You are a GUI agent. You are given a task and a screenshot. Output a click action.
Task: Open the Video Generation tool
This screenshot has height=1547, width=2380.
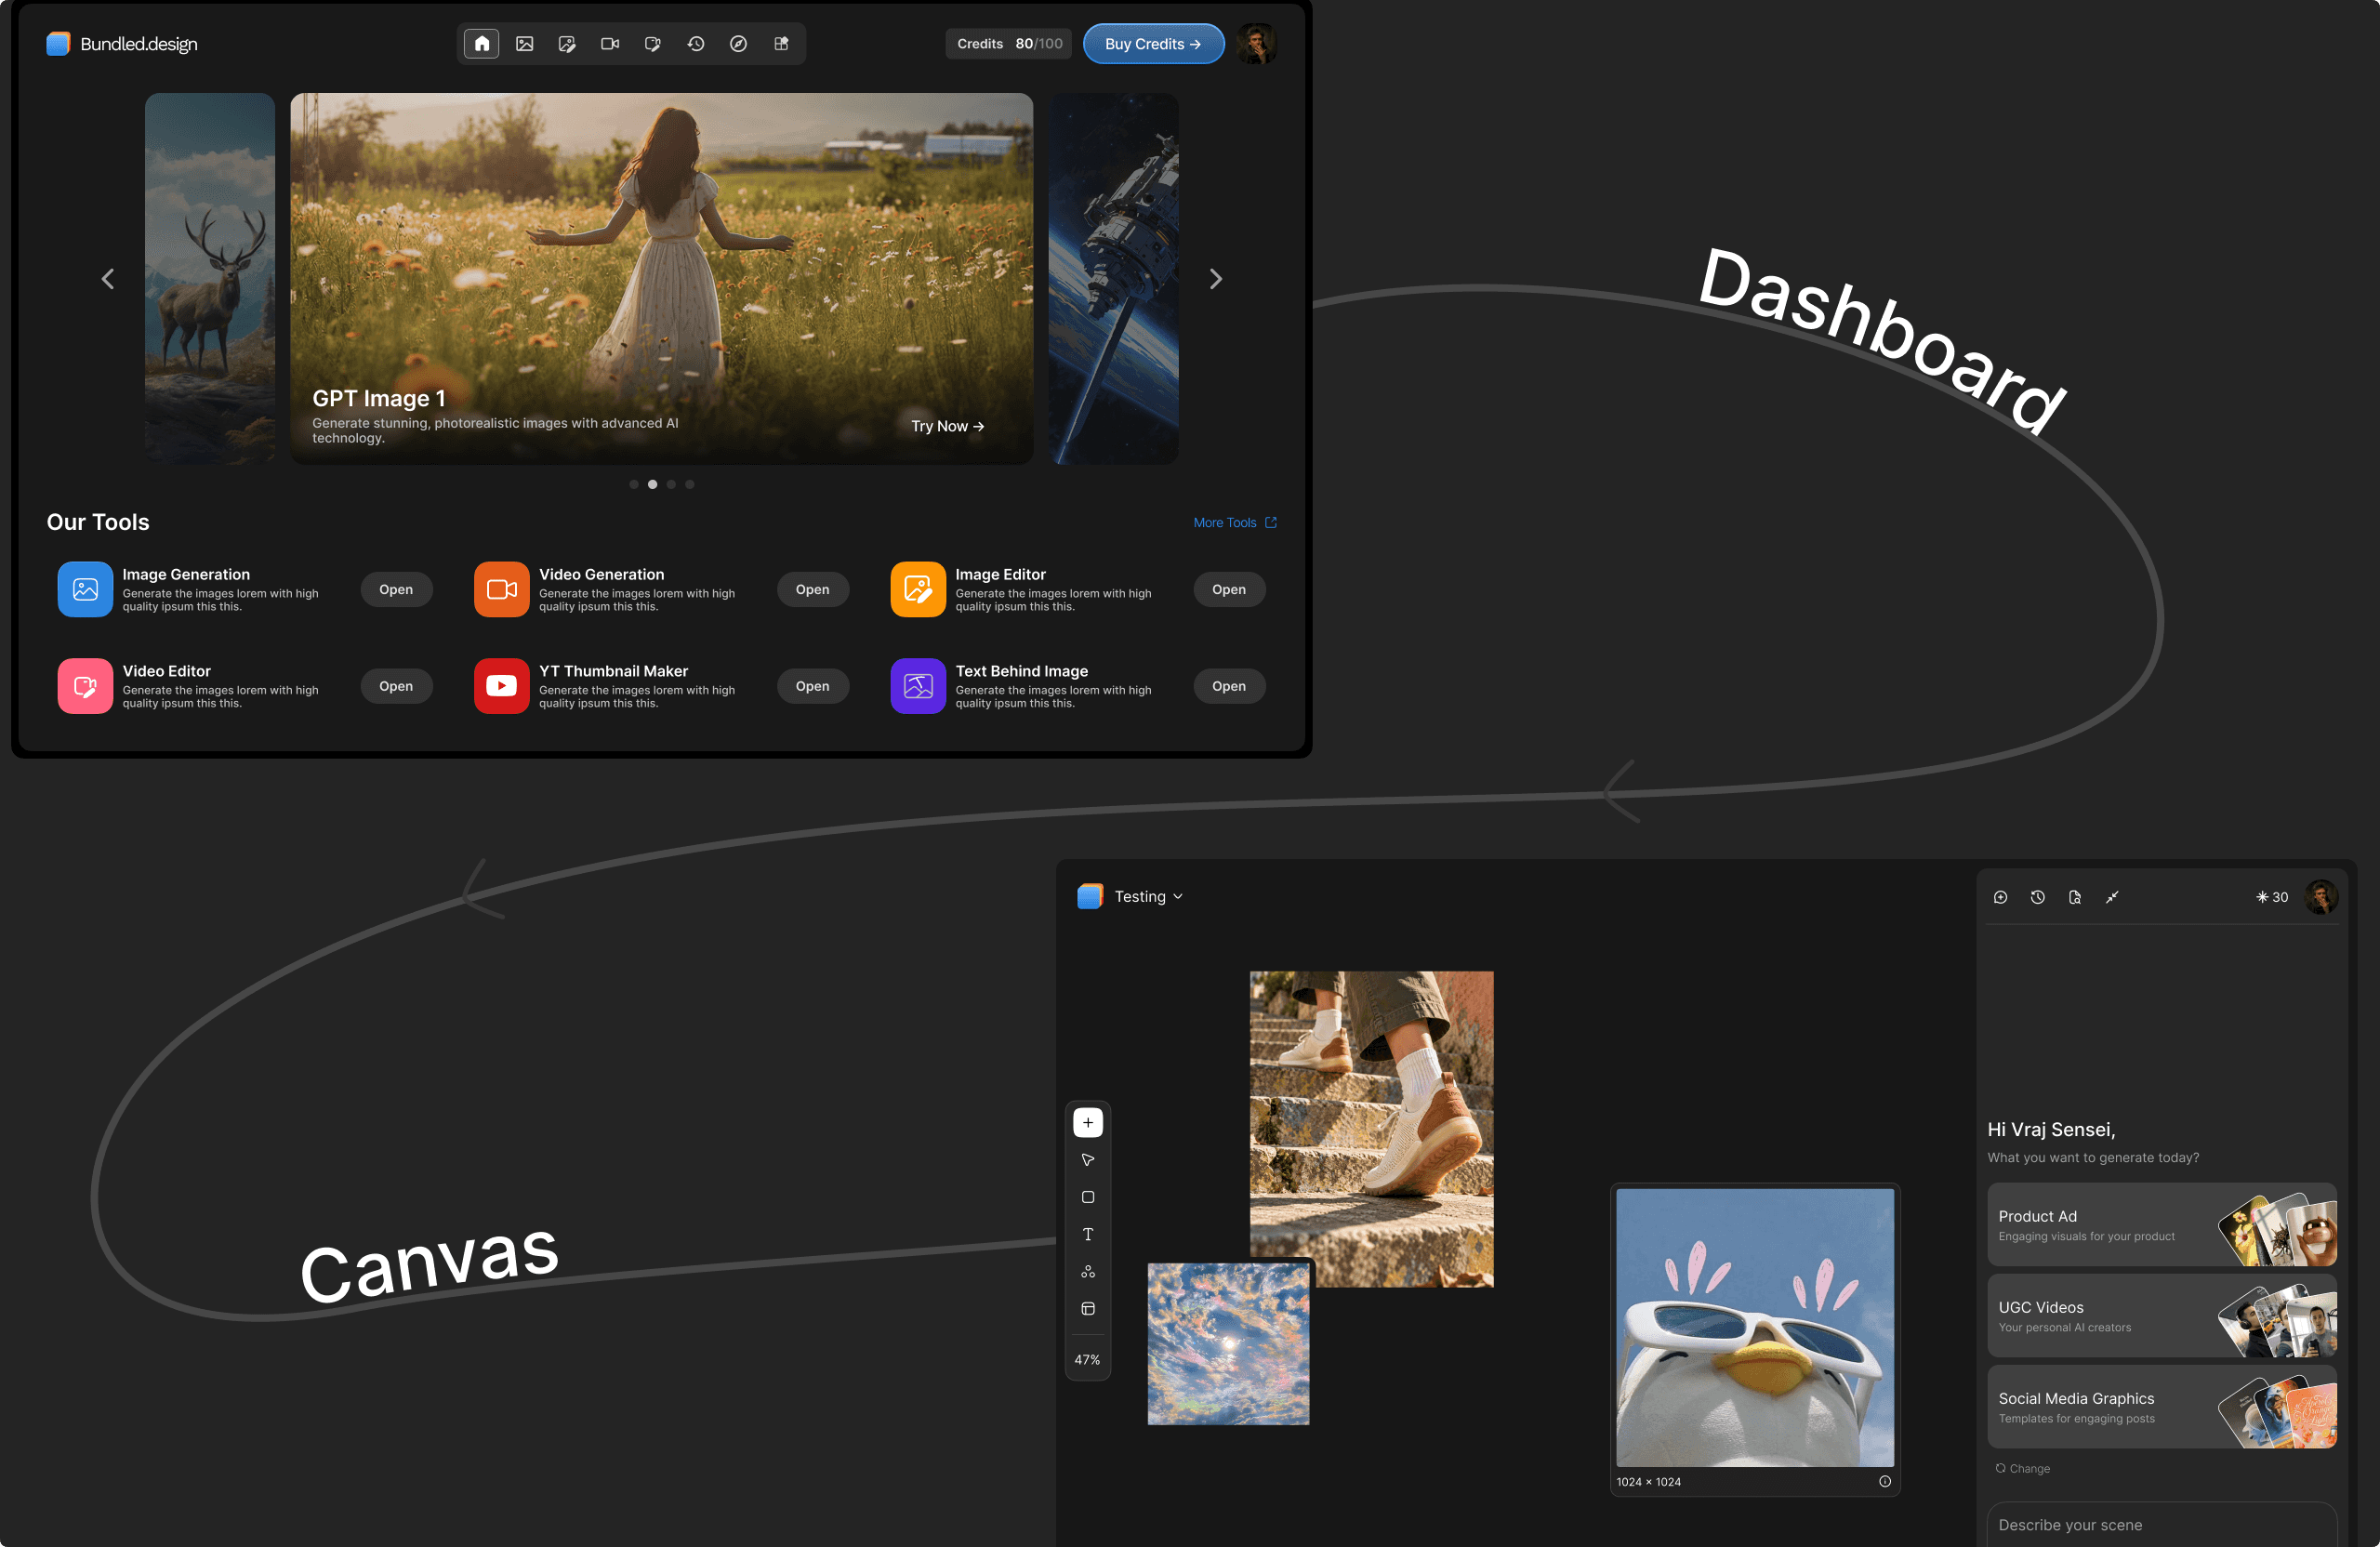(x=812, y=589)
